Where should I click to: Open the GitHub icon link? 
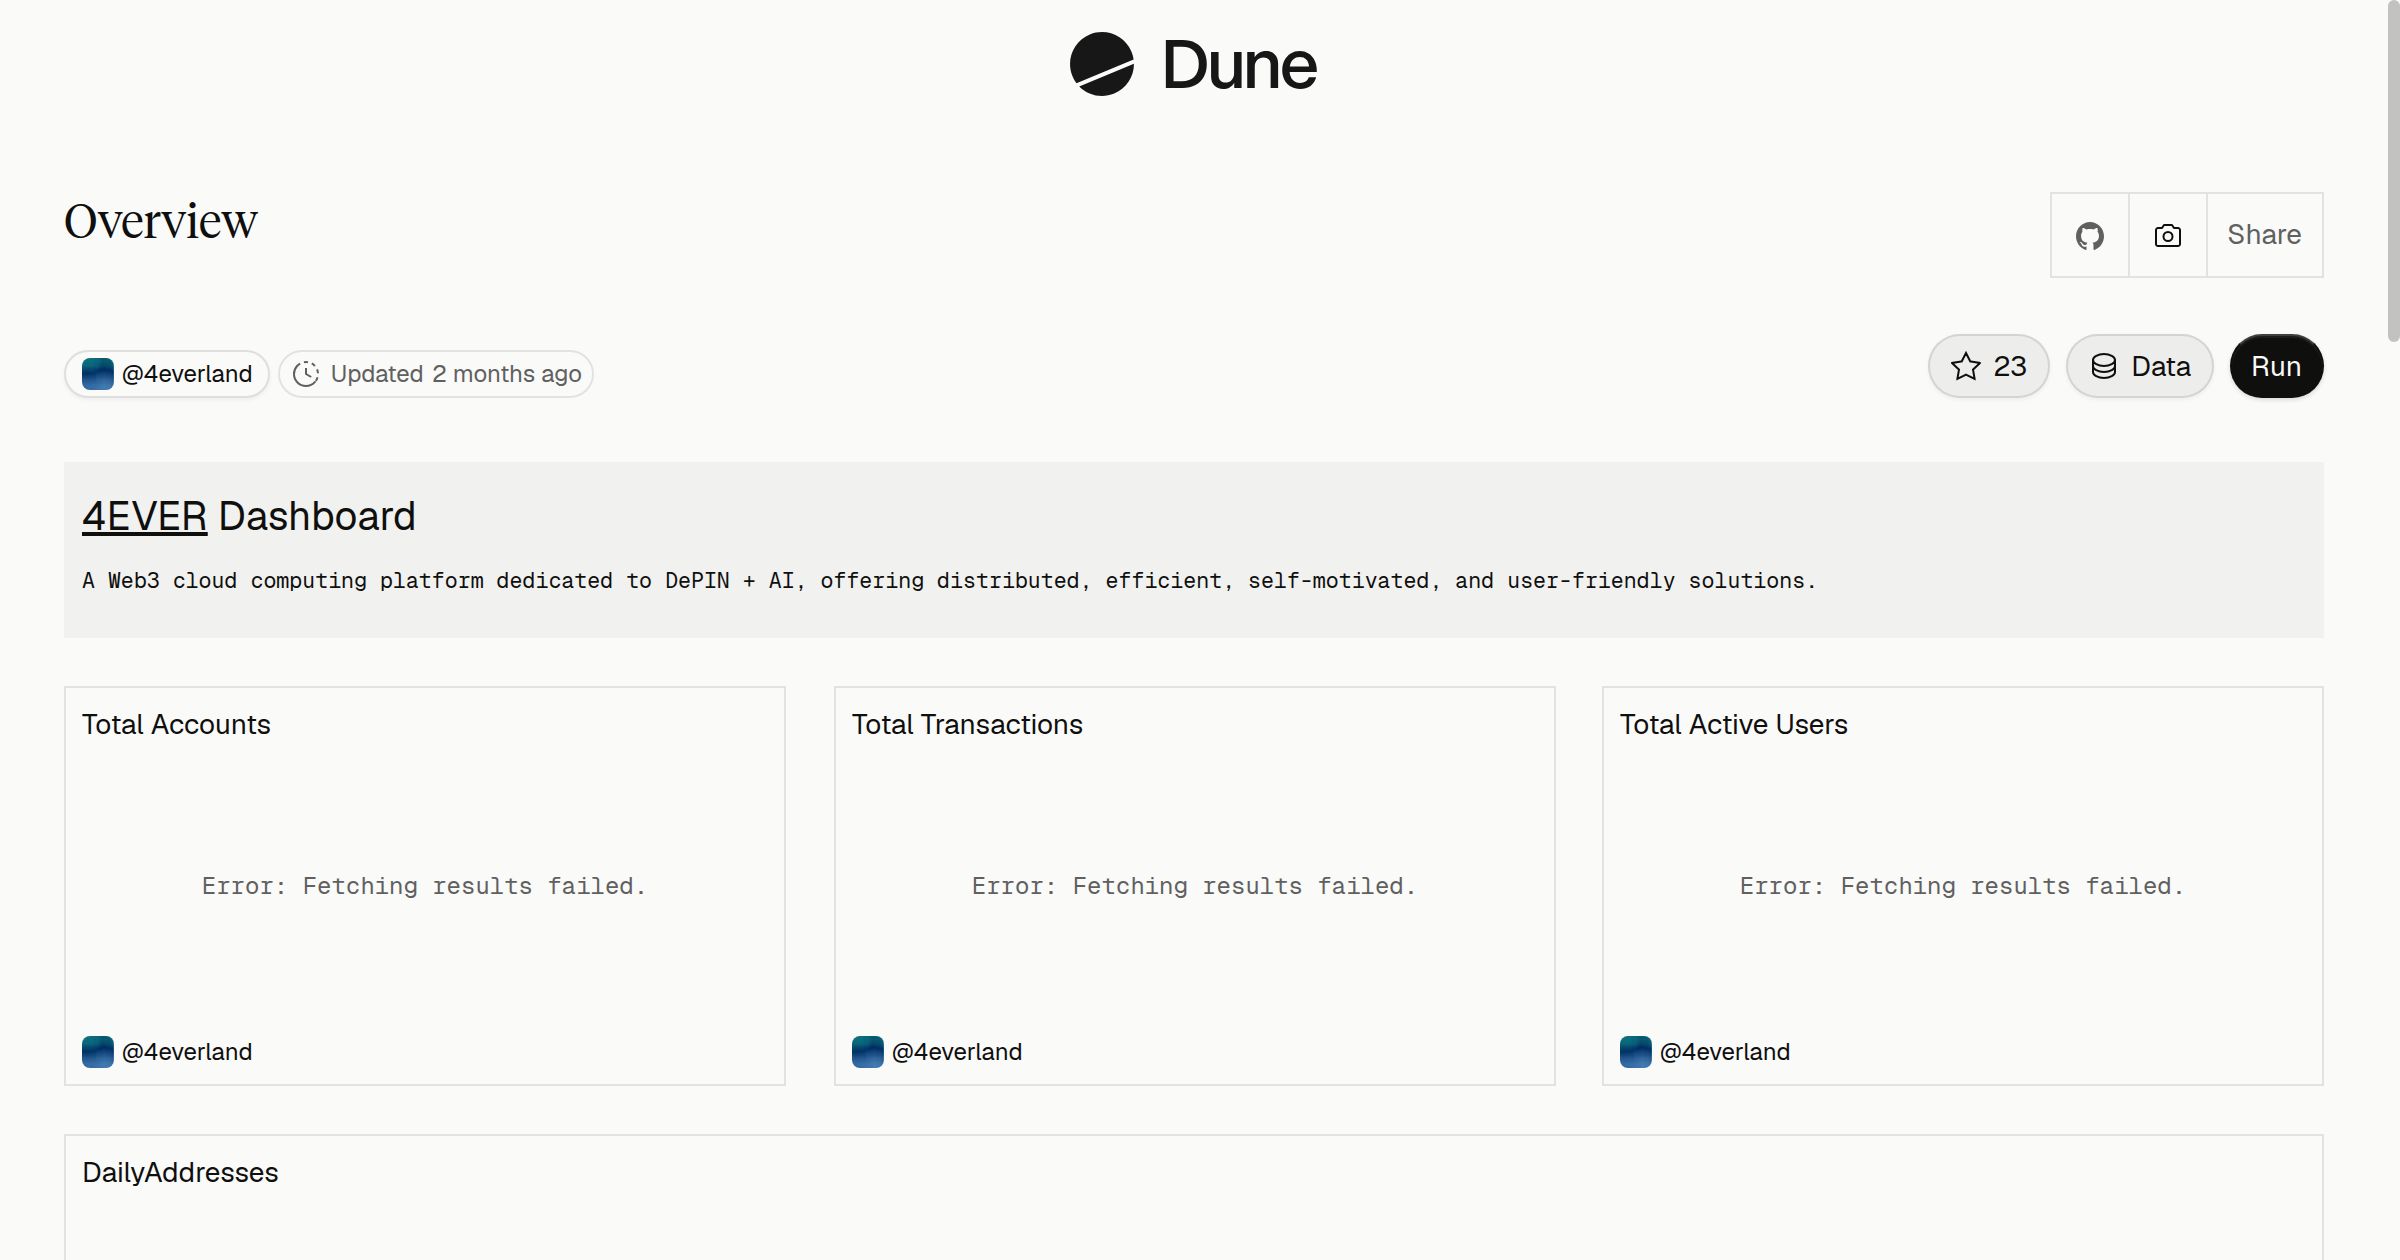click(2089, 235)
